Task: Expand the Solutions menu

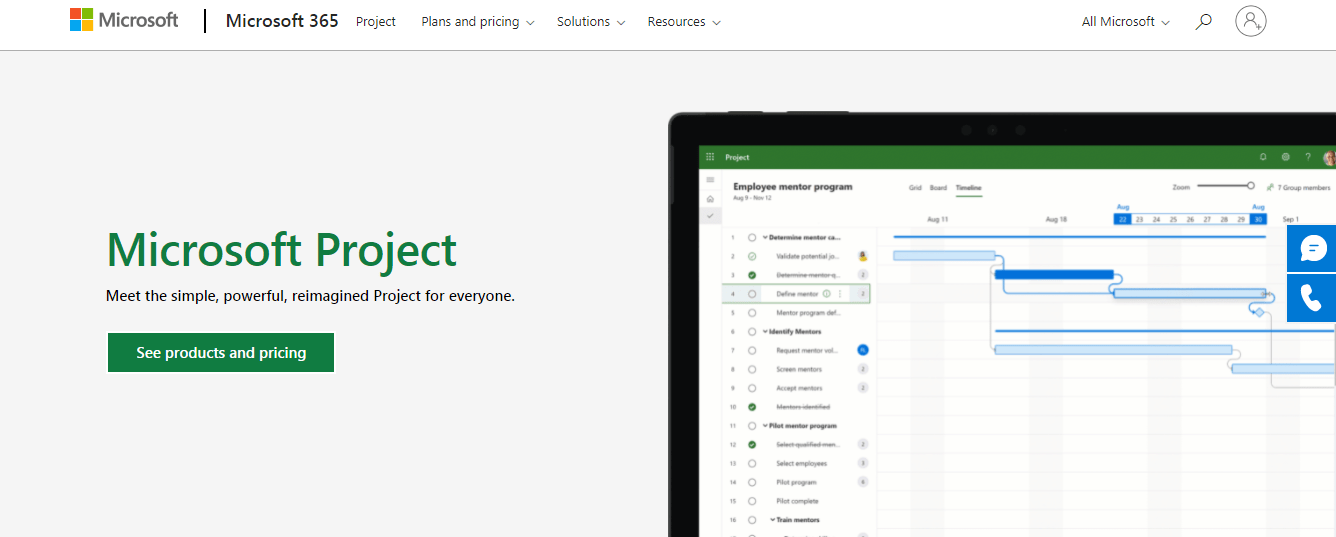Action: point(591,21)
